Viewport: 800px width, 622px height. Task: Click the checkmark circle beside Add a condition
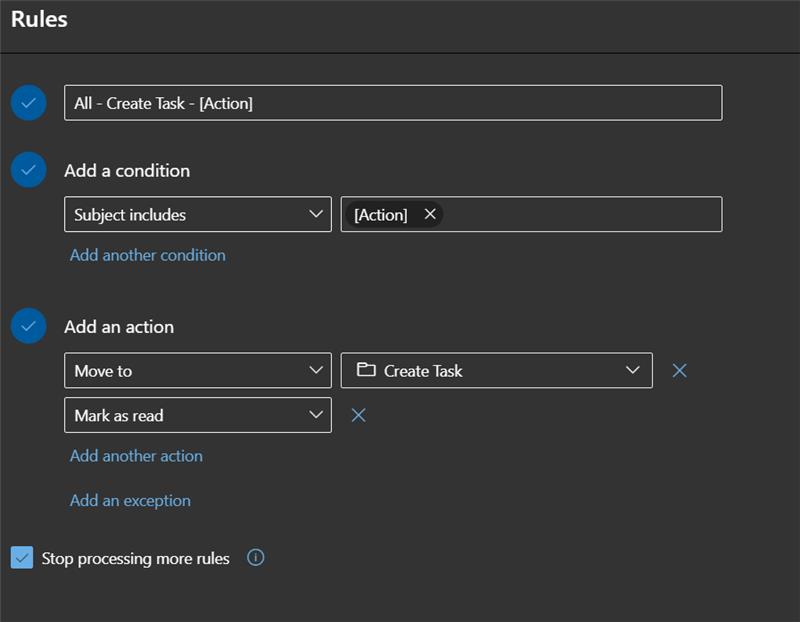29,170
